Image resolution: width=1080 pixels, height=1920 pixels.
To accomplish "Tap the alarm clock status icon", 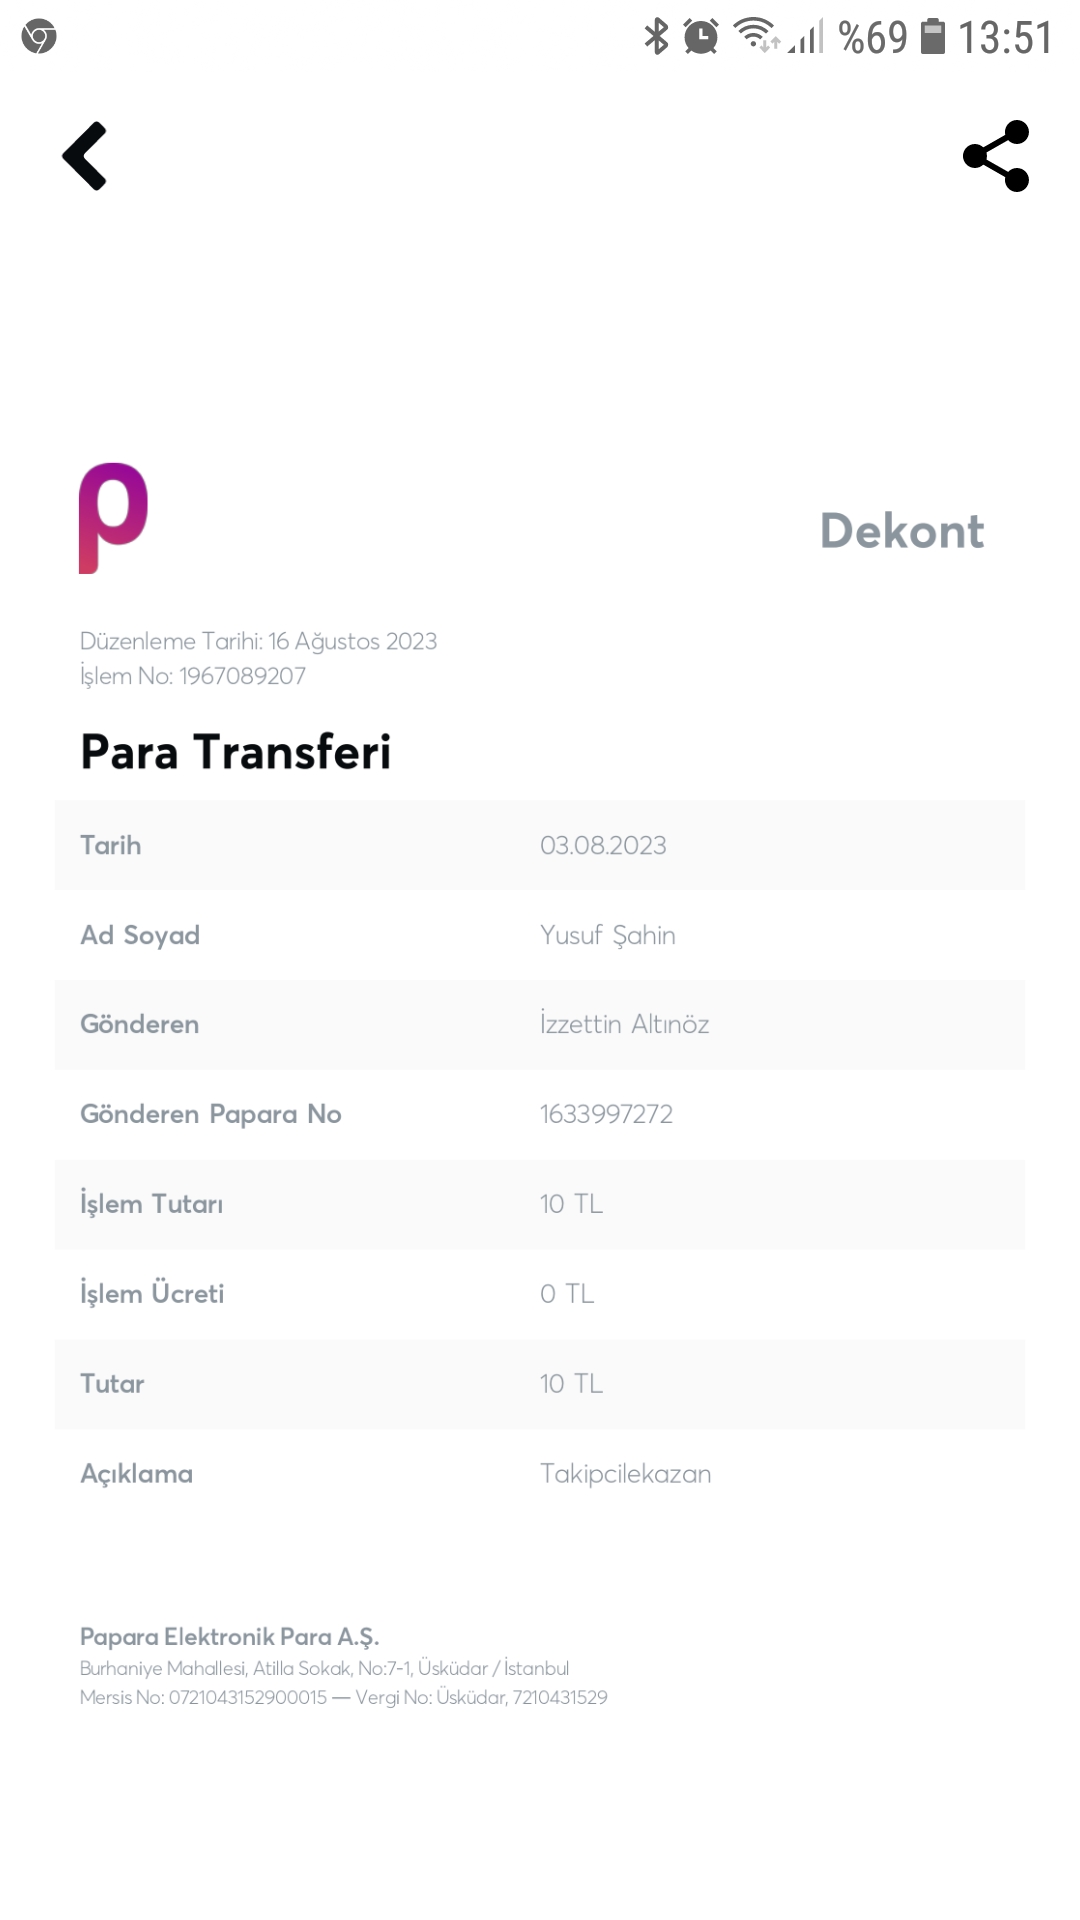I will click(x=701, y=37).
